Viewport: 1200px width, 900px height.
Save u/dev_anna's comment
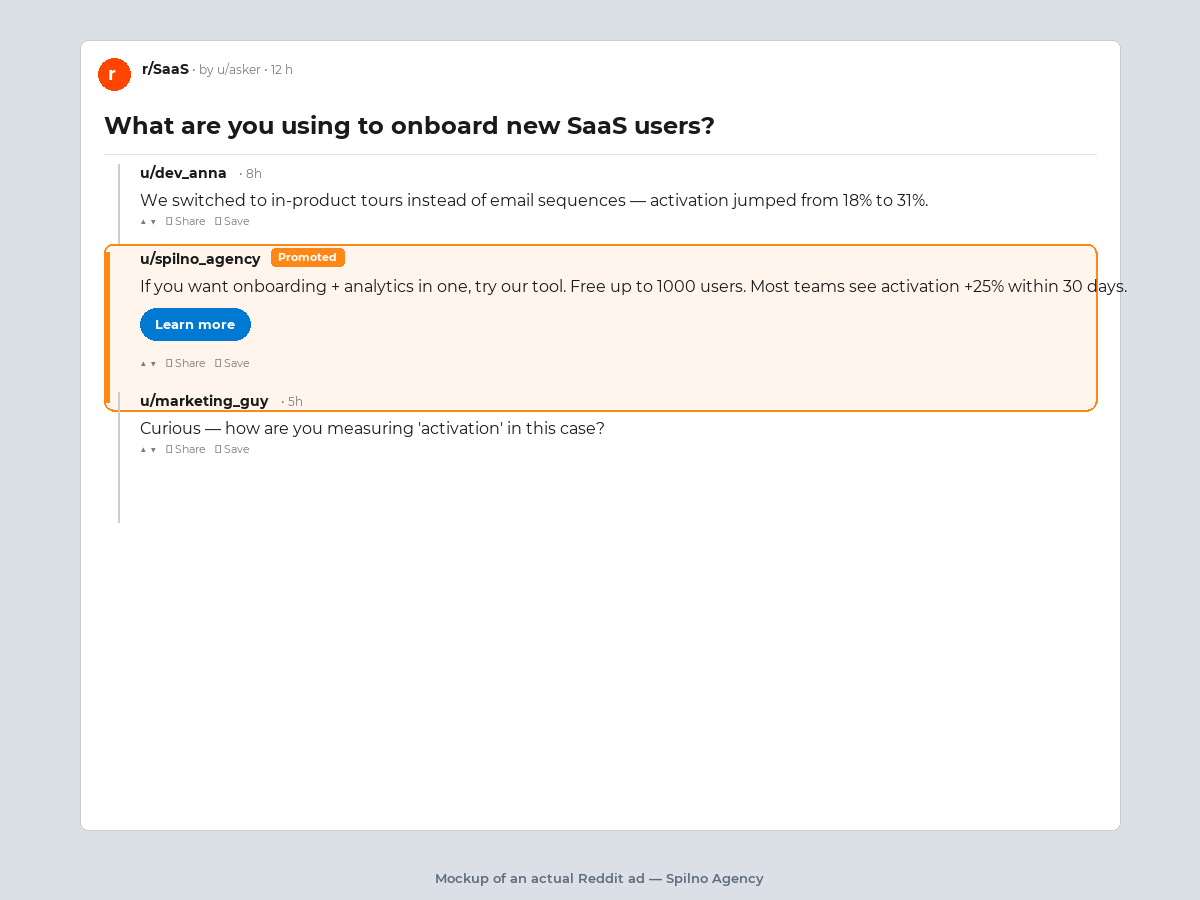pos(232,222)
